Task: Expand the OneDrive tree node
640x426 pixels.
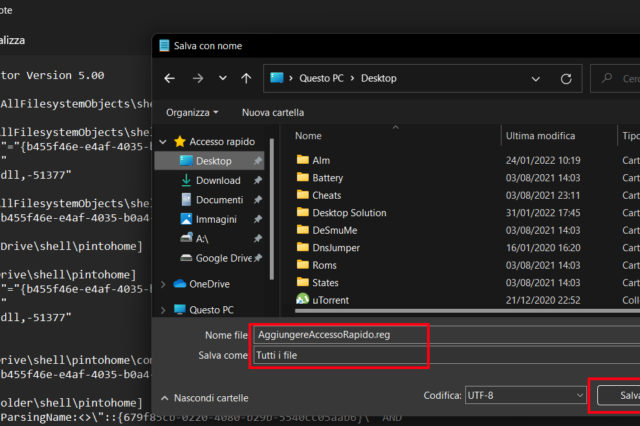Action: [x=165, y=284]
